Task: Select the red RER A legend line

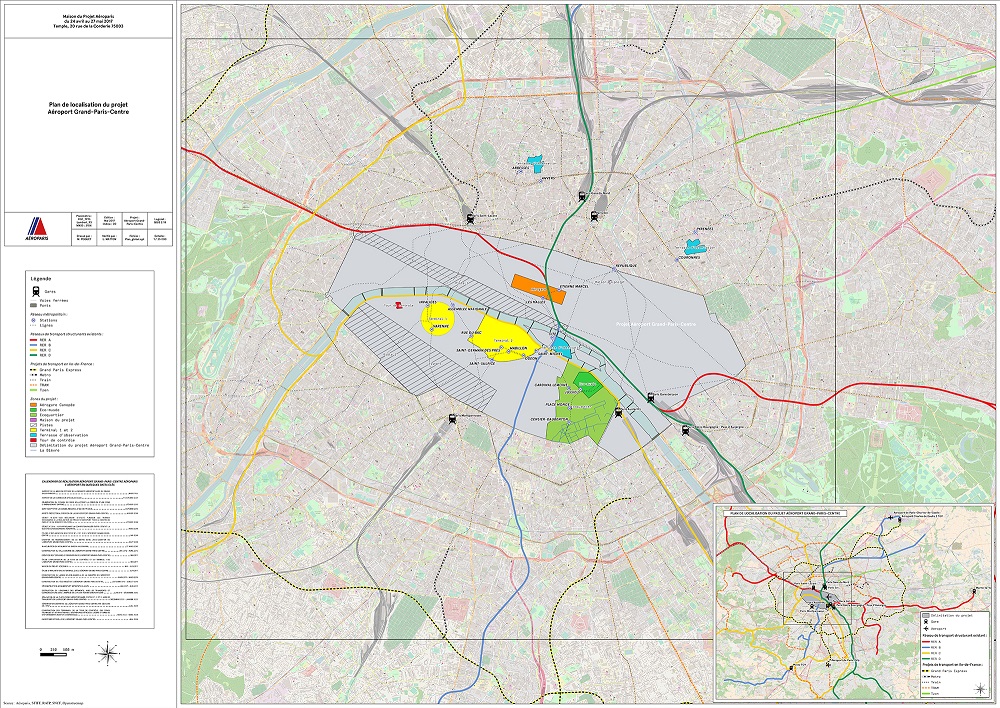Action: click(35, 339)
